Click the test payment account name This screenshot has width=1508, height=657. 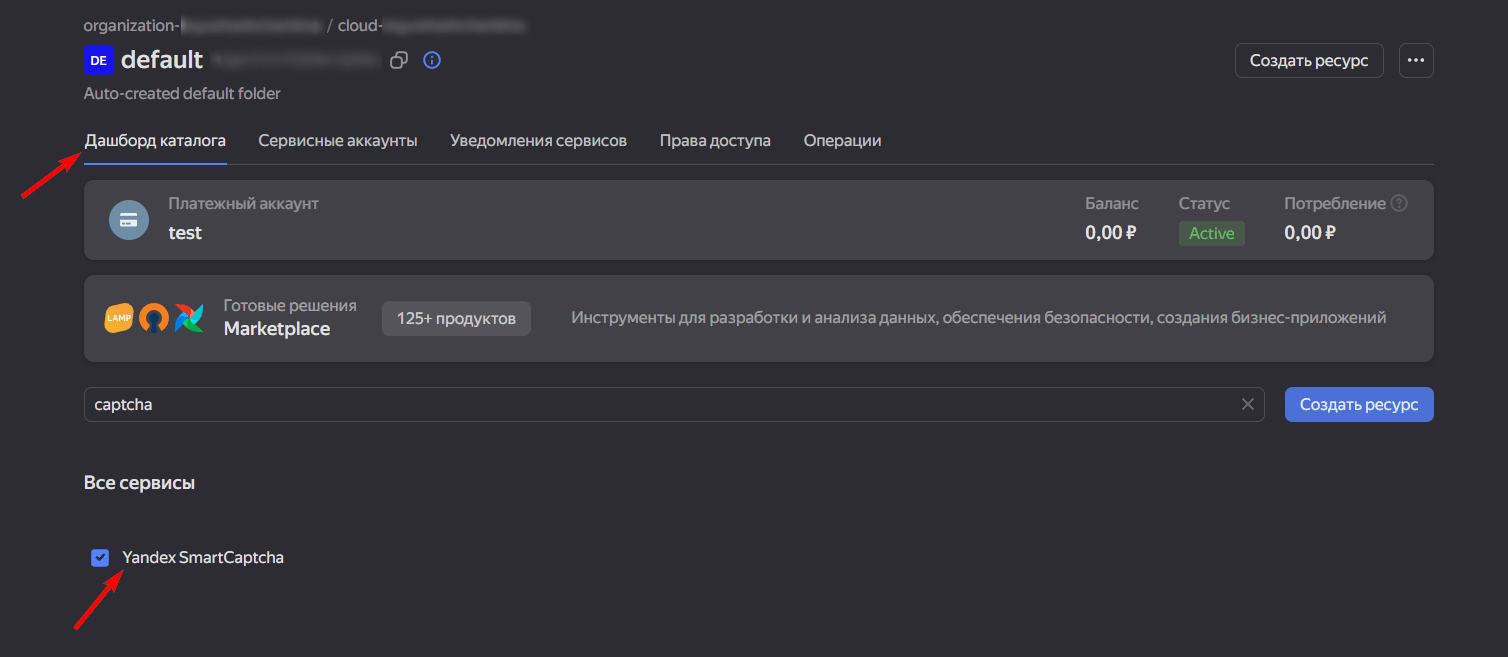pos(185,233)
